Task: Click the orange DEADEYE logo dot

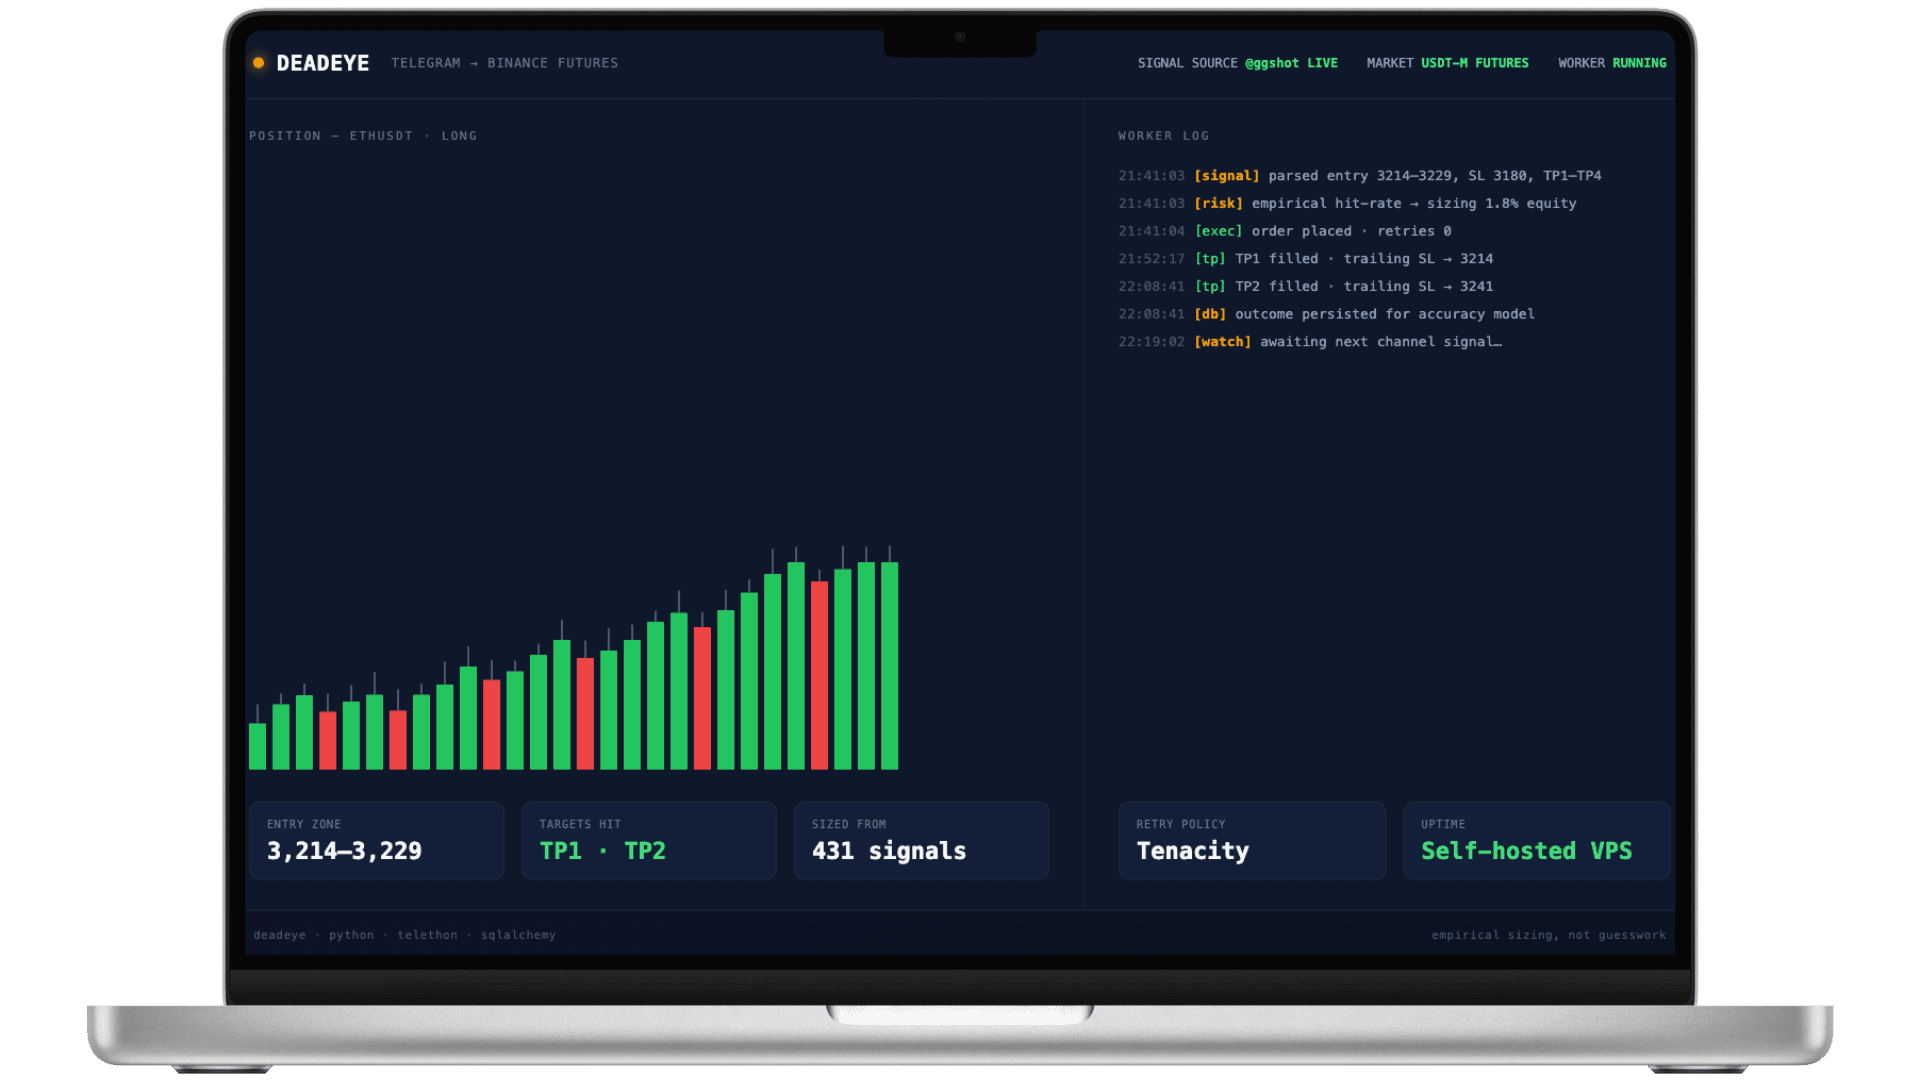Action: (x=258, y=63)
